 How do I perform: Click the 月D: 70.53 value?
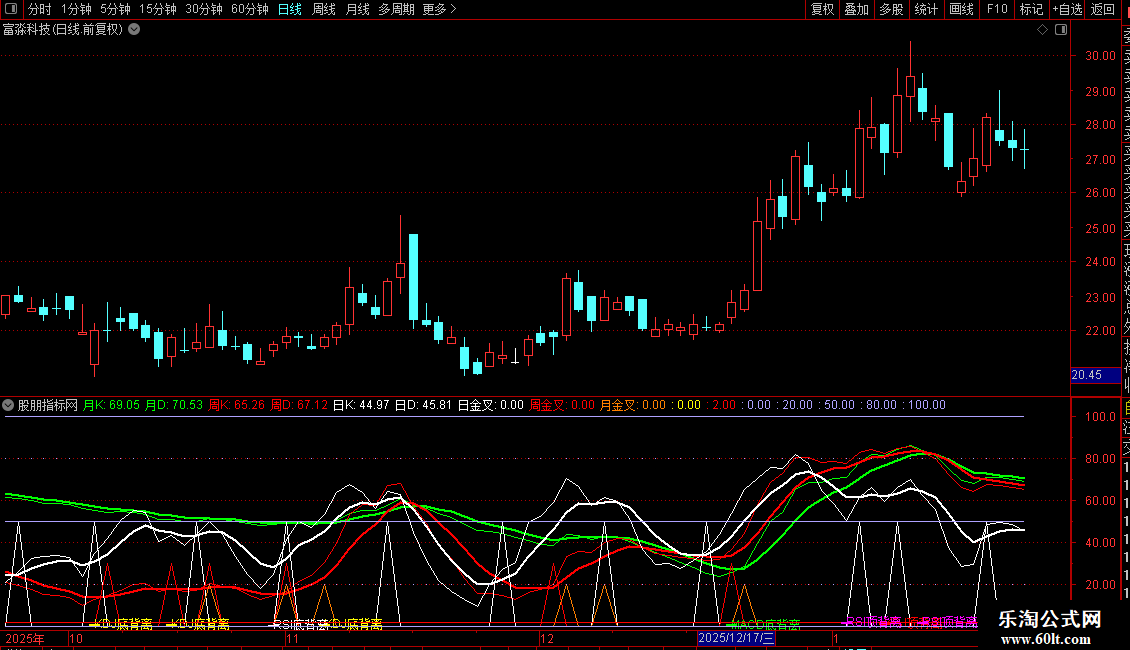coord(174,405)
